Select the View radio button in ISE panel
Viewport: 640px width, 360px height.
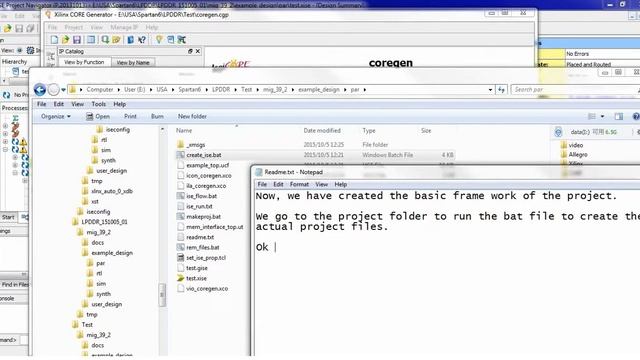tap(19, 50)
